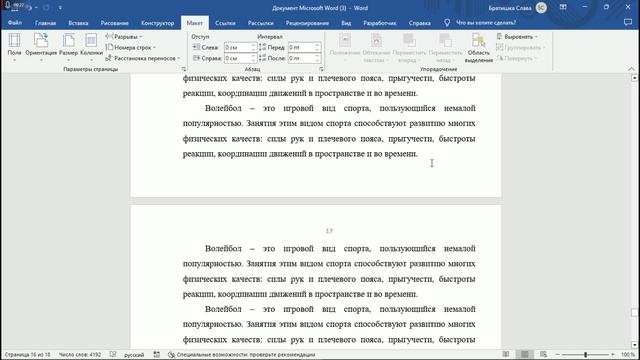Open the Абзац paragraph dialog launcher

tap(321, 69)
